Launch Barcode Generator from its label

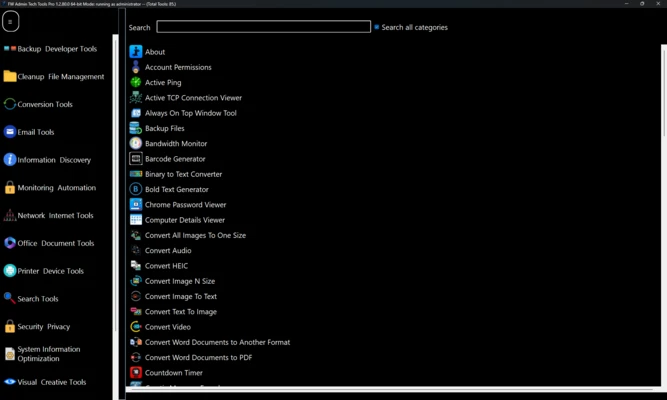(175, 159)
